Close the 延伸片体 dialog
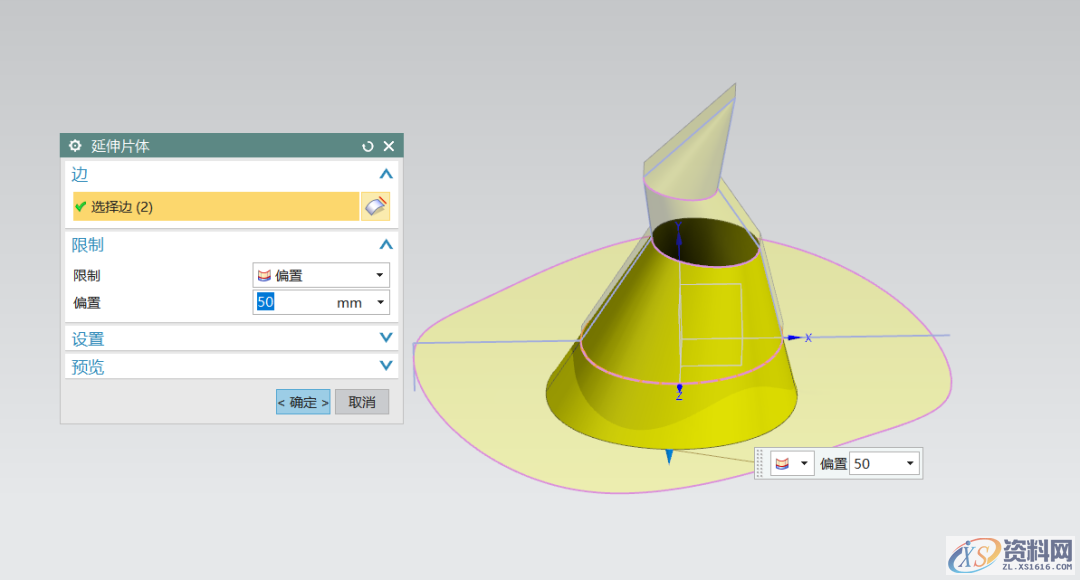Screen dimensions: 1080x580 (x=389, y=146)
